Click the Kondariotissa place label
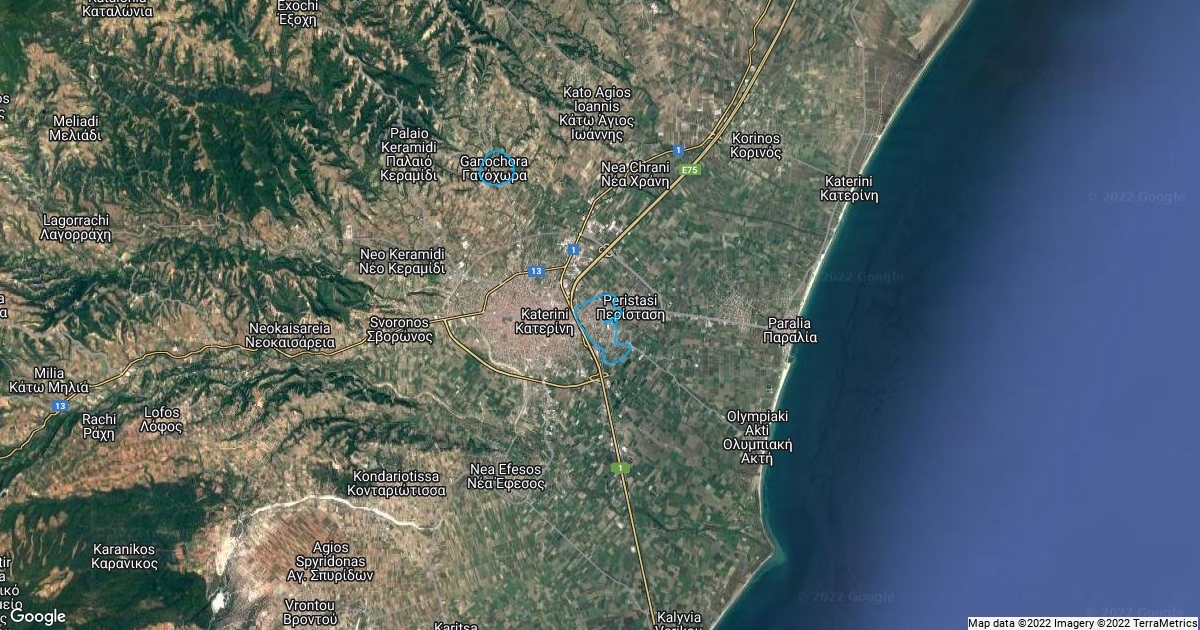This screenshot has height=630, width=1200. [x=396, y=483]
